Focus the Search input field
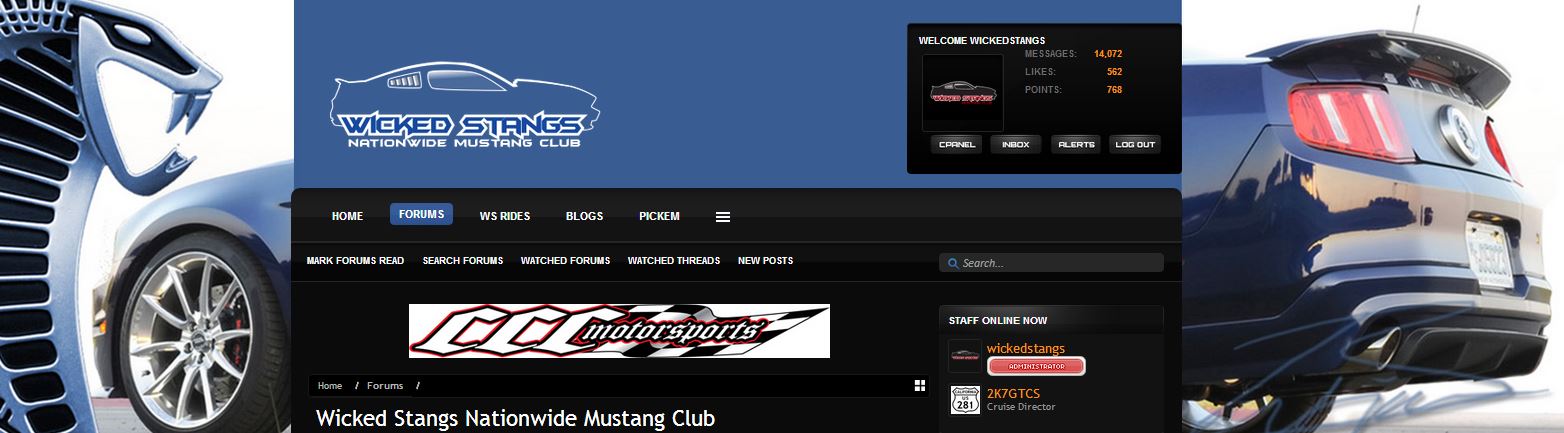The height and width of the screenshot is (433, 1564). [x=1051, y=263]
